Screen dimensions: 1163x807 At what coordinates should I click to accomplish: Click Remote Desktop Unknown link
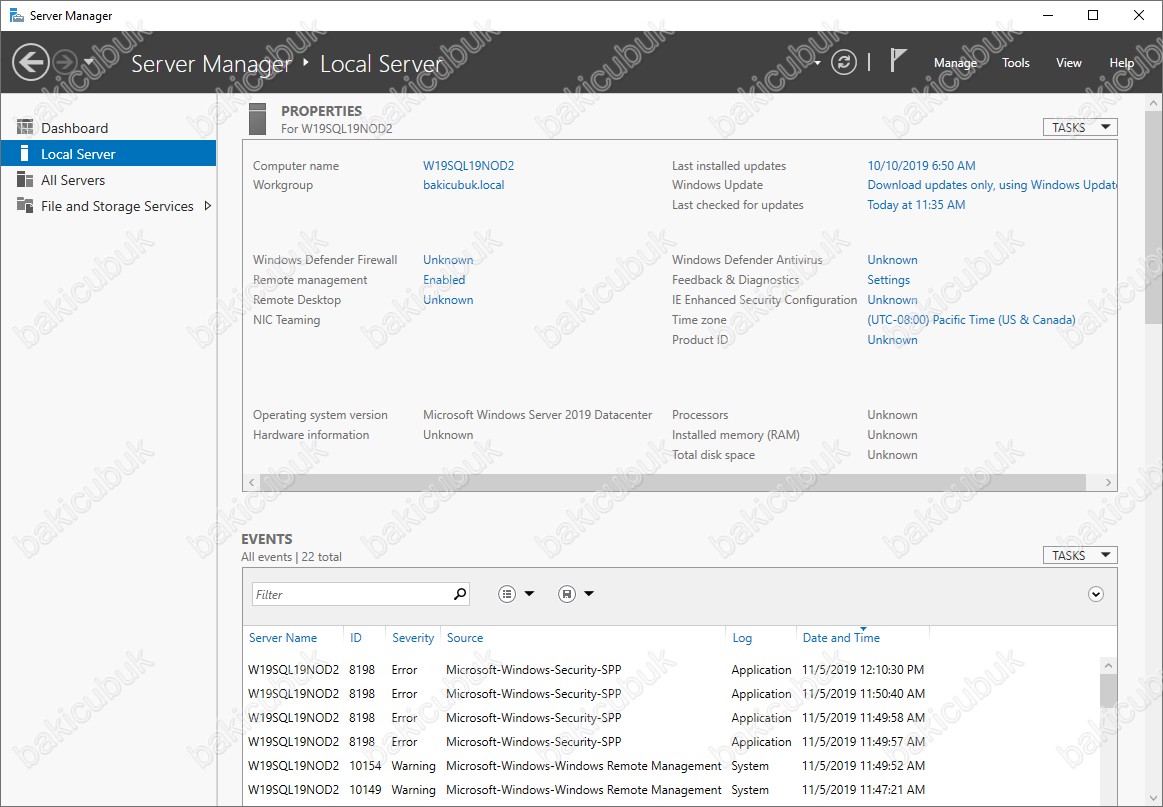[x=448, y=300]
